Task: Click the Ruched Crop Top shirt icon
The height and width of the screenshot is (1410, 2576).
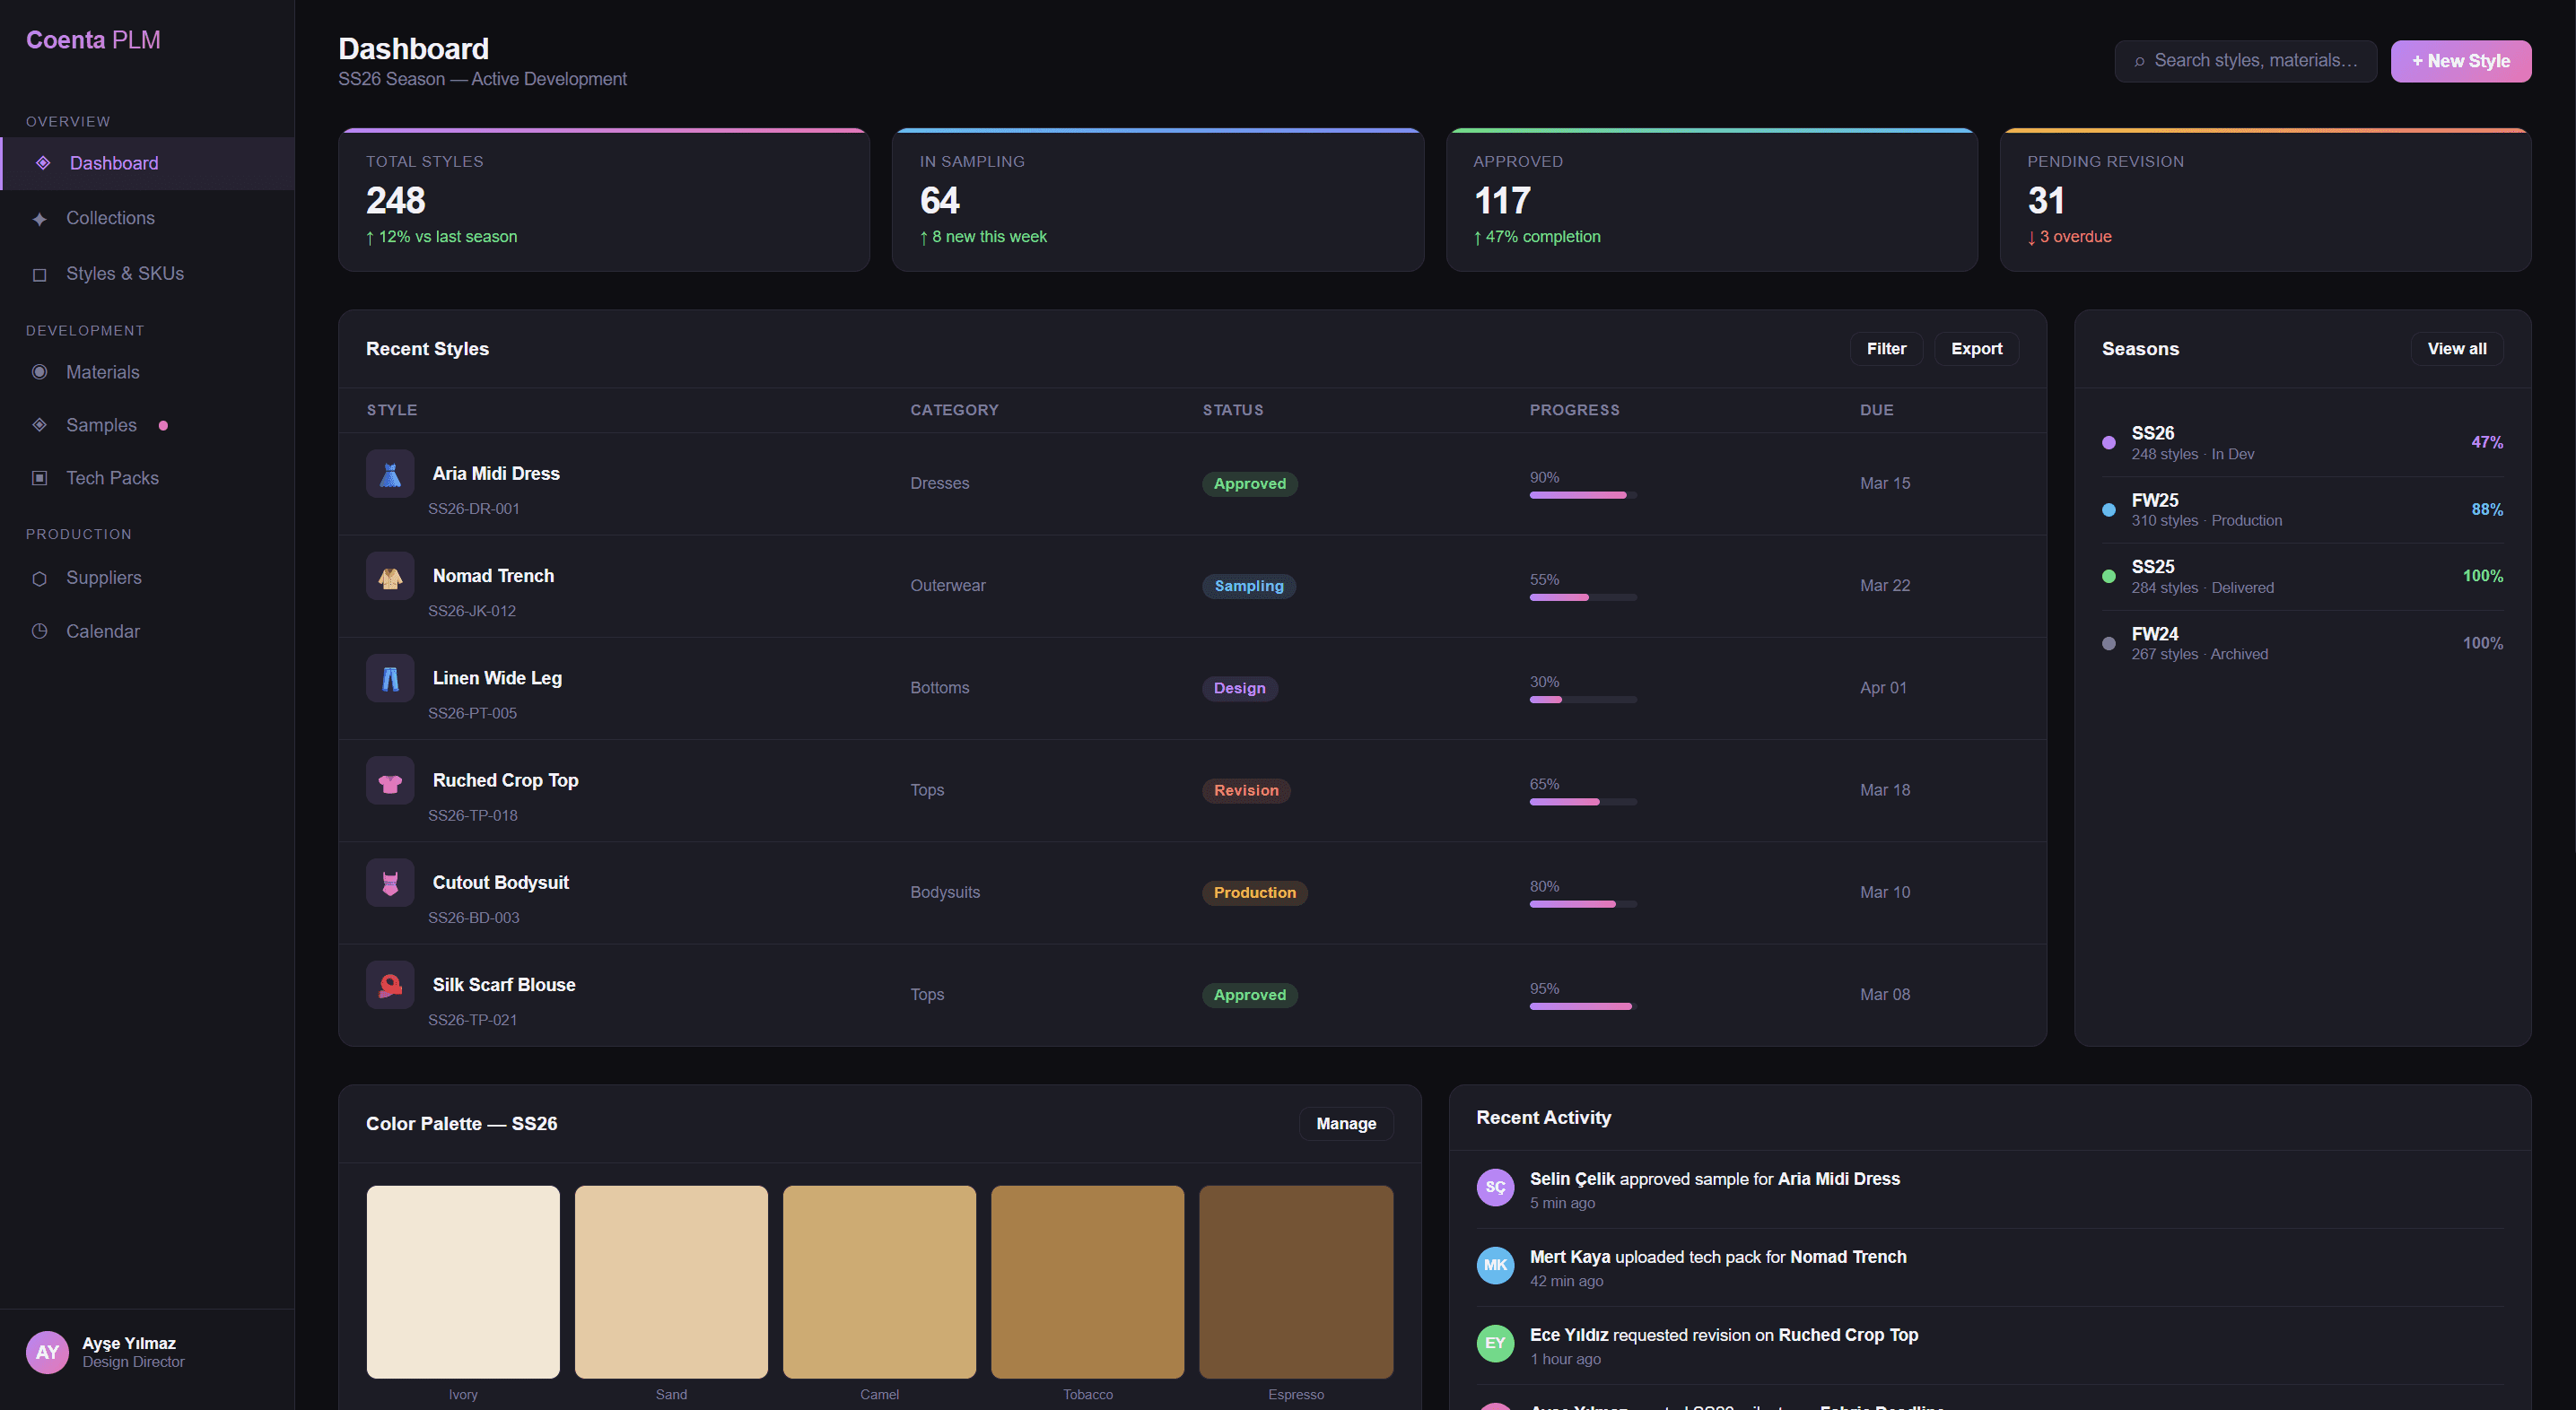Action: point(390,781)
